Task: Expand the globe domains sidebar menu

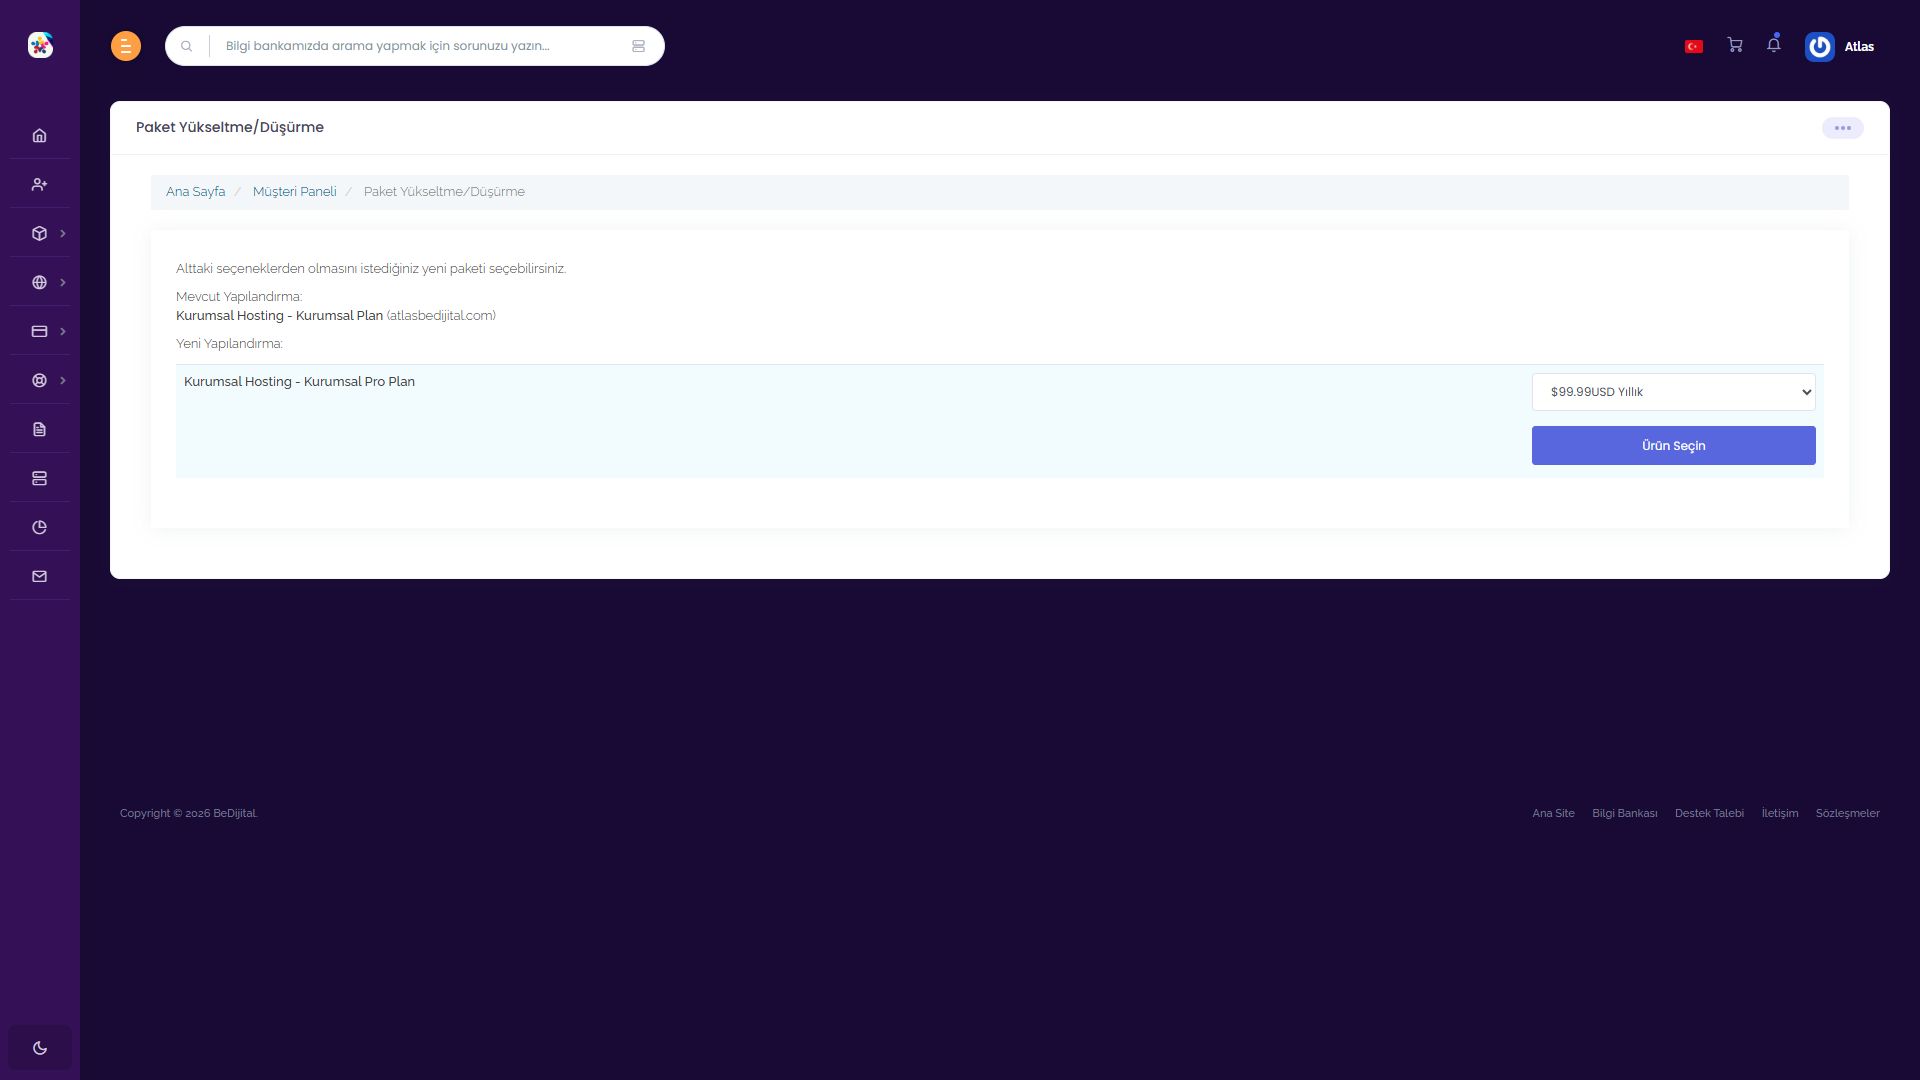Action: 40,282
